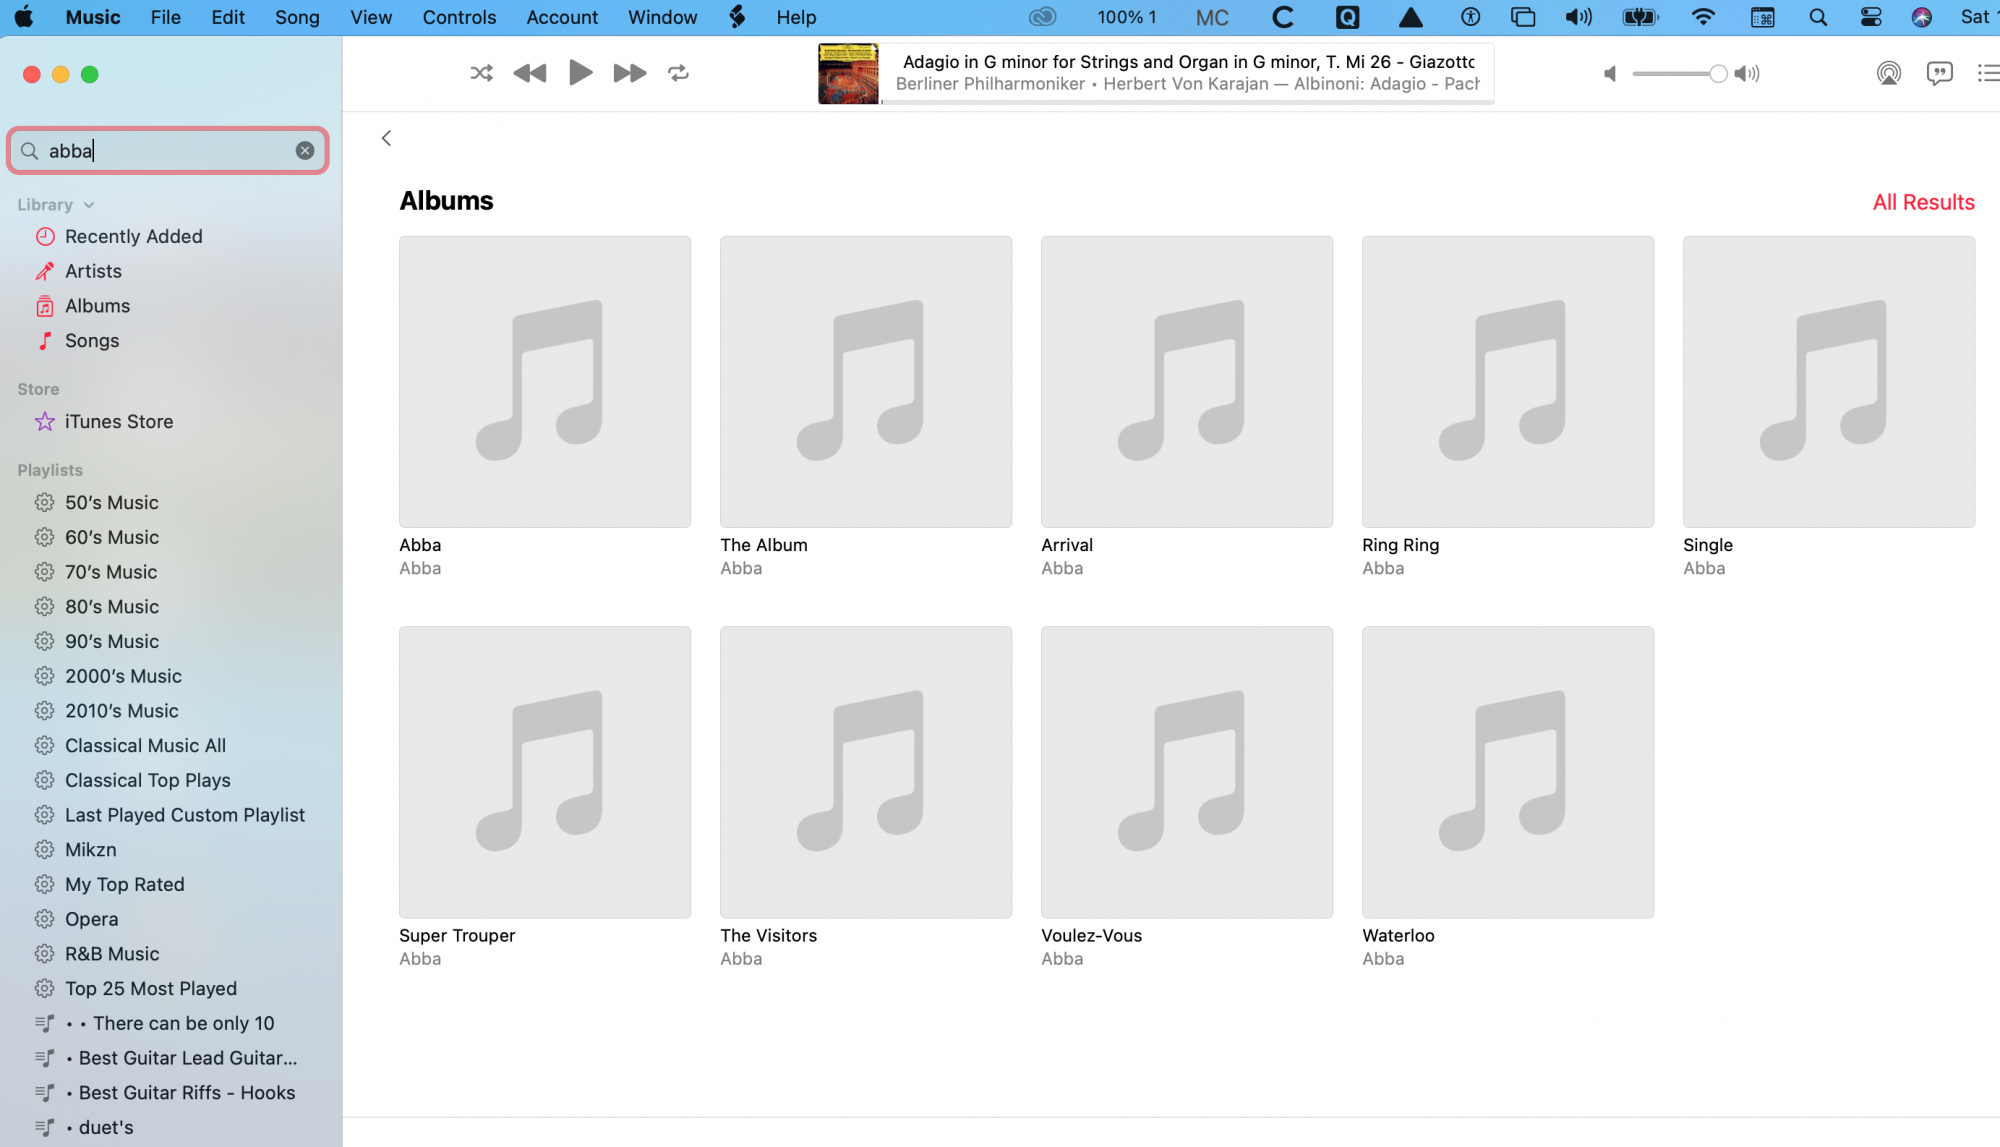This screenshot has height=1147, width=2000.
Task: Open the Song menu
Action: point(297,17)
